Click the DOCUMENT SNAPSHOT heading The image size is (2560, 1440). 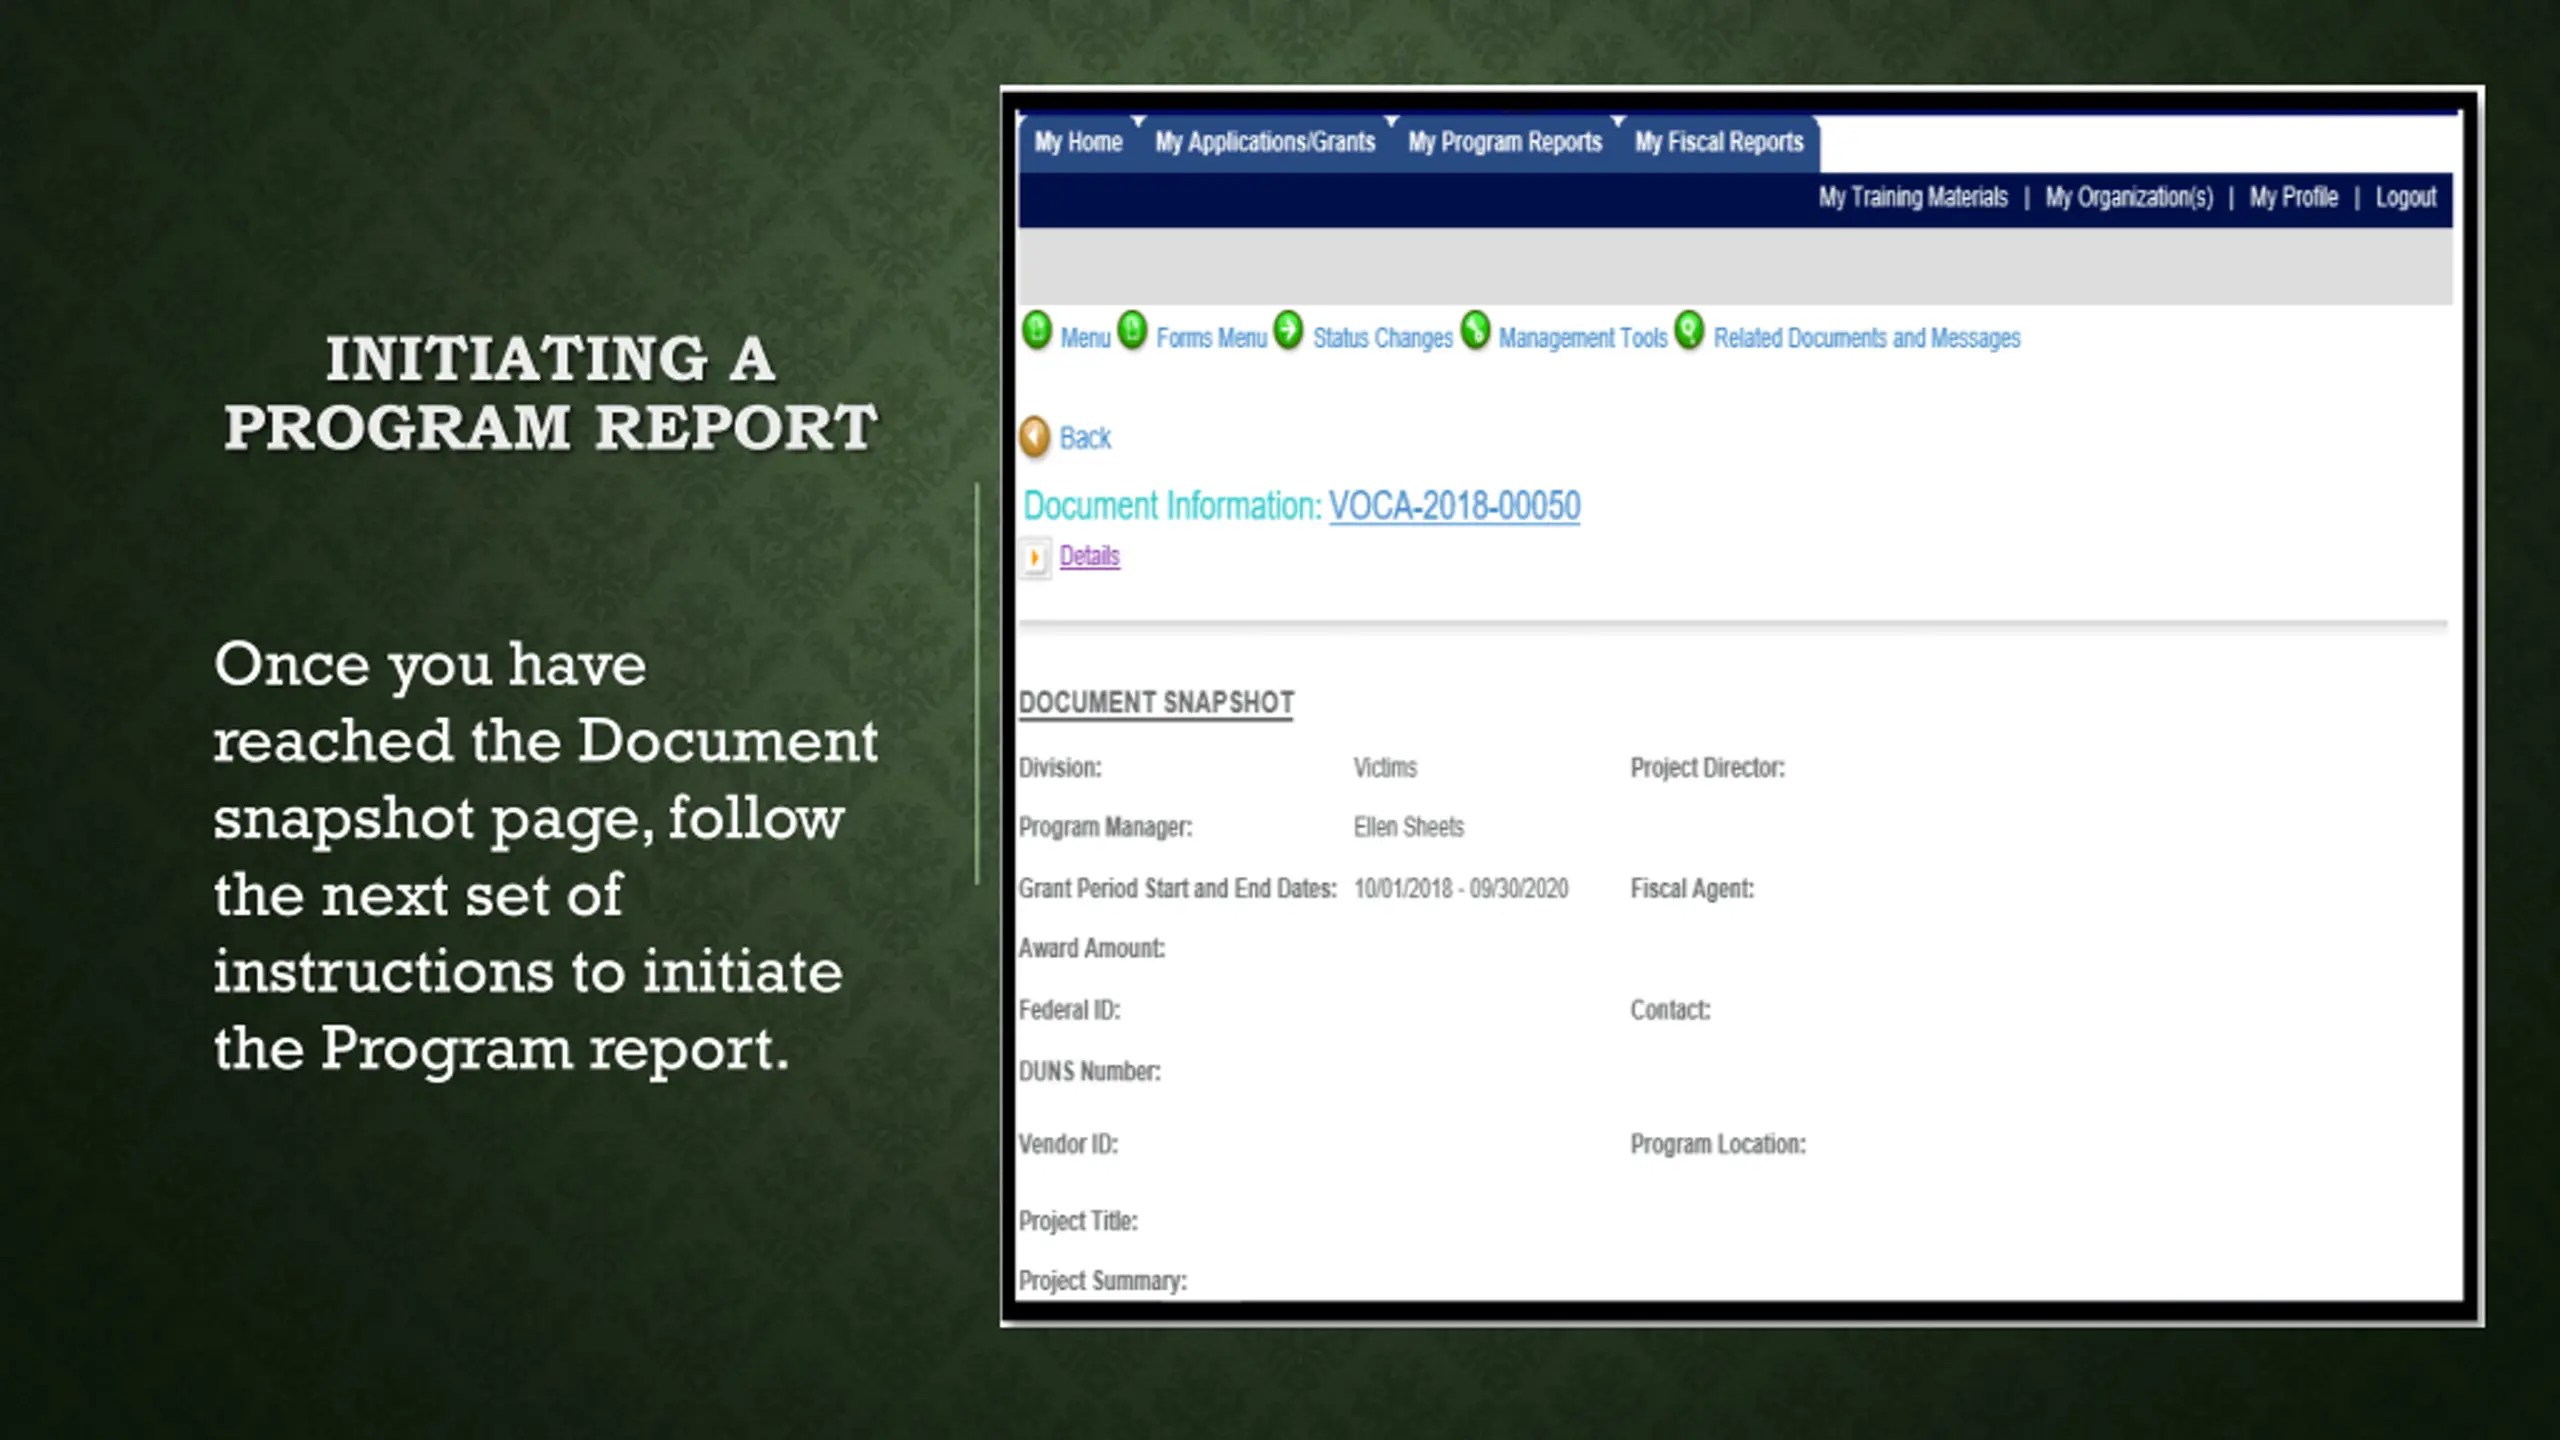pyautogui.click(x=1156, y=703)
